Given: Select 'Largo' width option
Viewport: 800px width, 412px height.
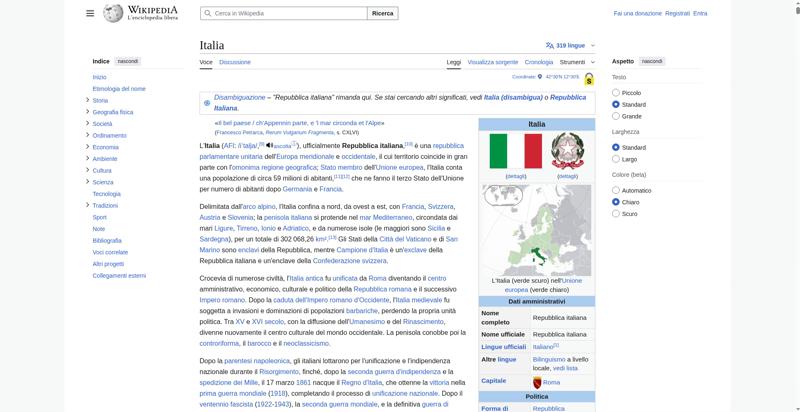Looking at the screenshot, I should click(615, 159).
